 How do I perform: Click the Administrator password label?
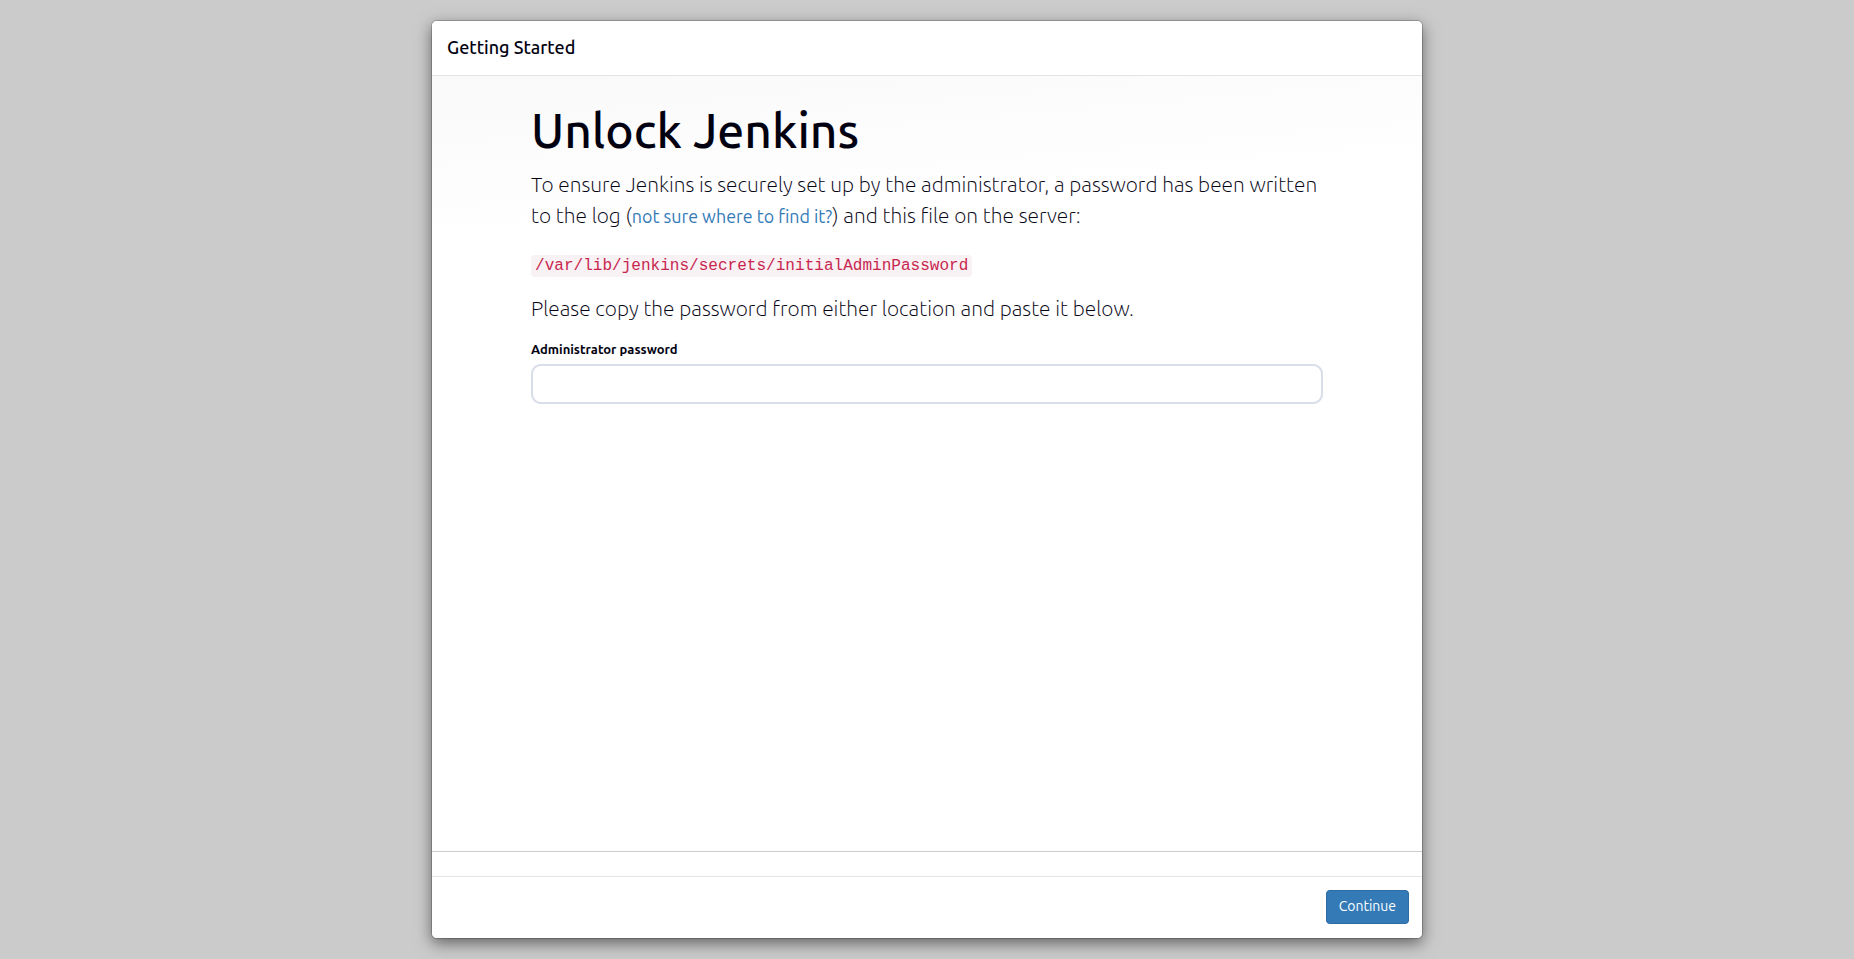coord(604,349)
